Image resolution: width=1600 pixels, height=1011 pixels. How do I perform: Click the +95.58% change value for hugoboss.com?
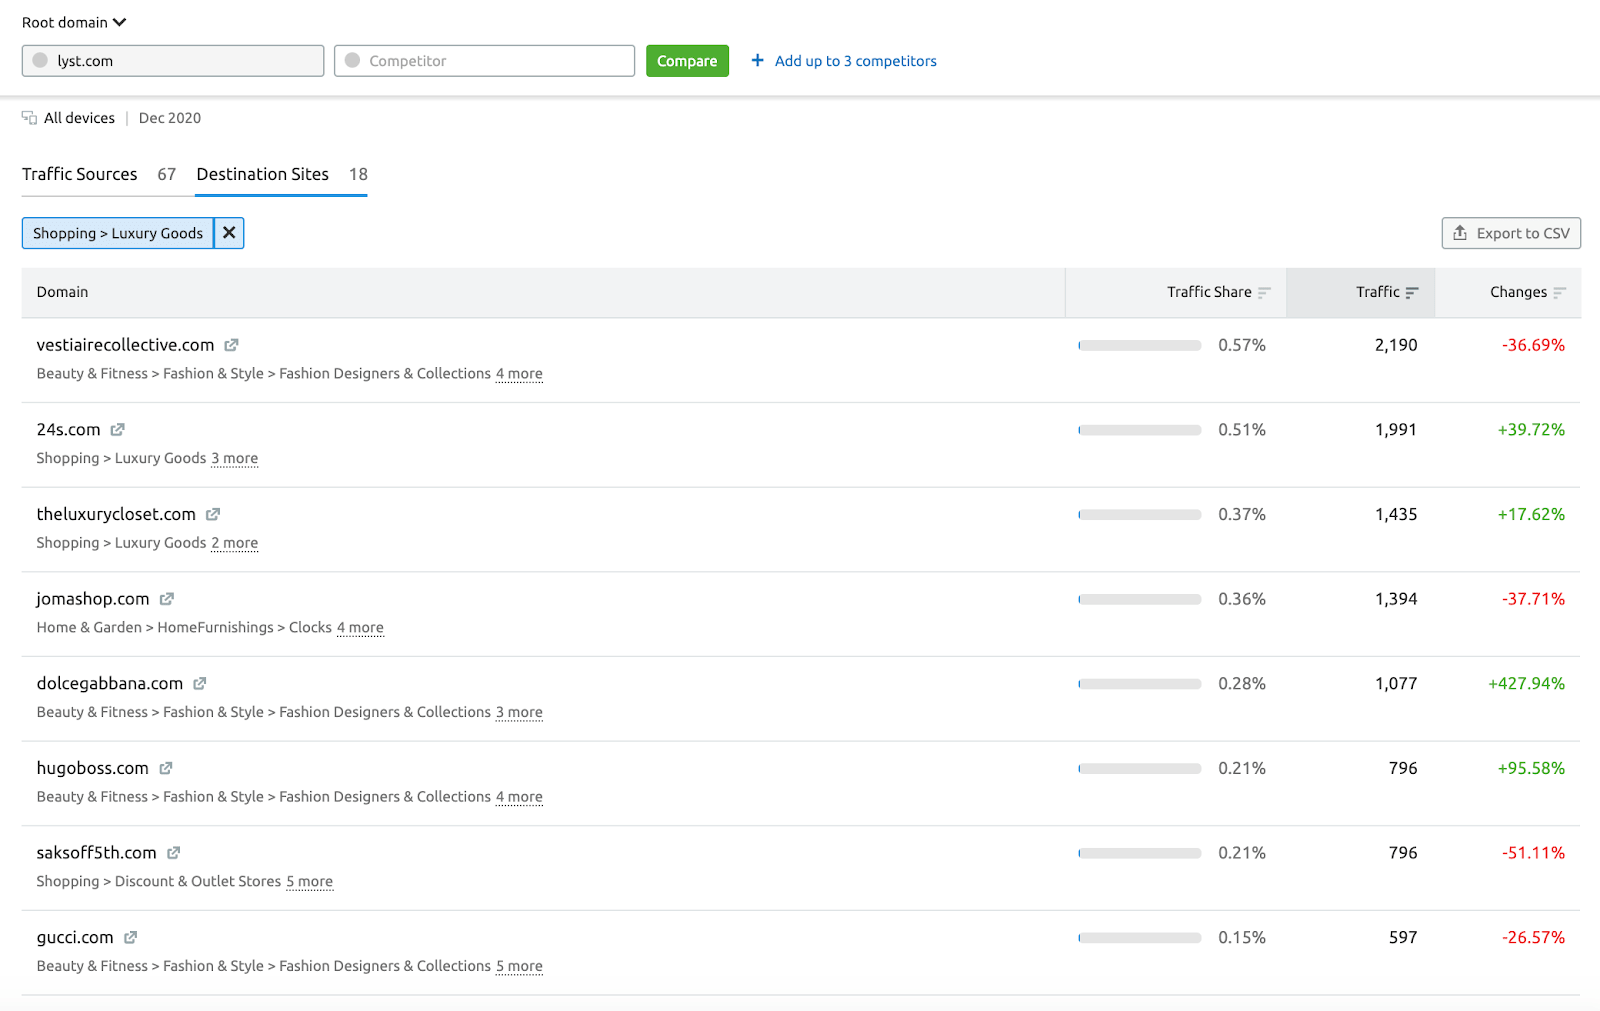(1531, 768)
